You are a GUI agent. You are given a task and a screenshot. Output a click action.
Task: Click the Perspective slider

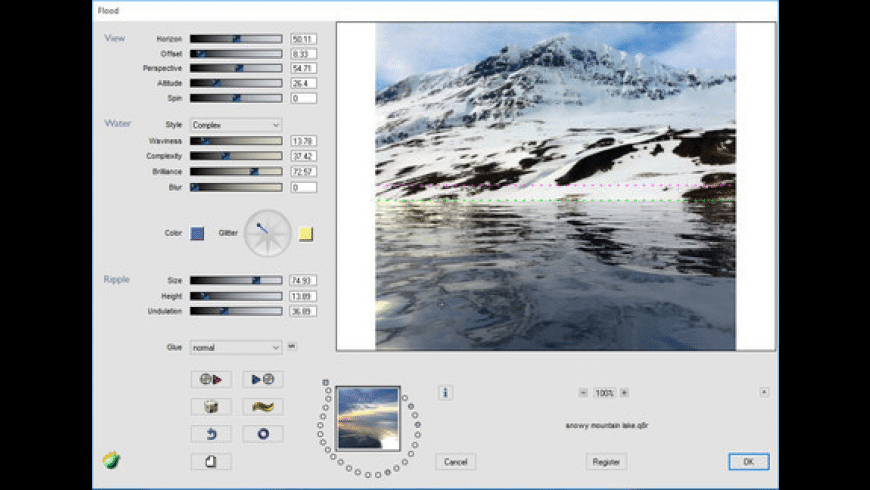(236, 68)
